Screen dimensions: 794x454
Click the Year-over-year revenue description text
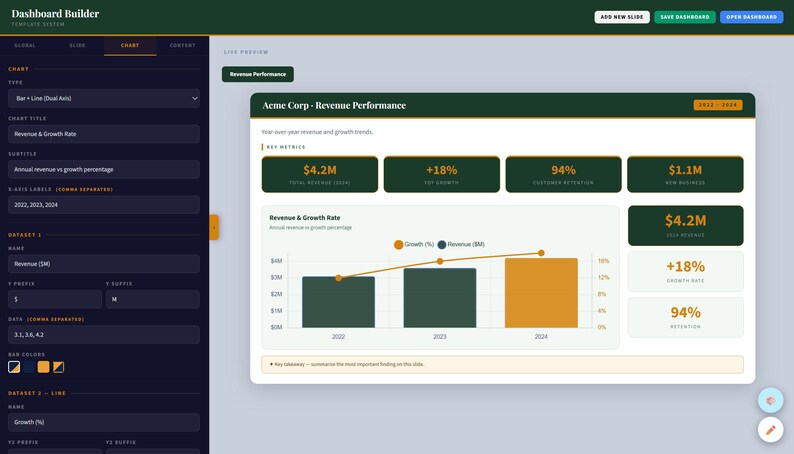(317, 132)
